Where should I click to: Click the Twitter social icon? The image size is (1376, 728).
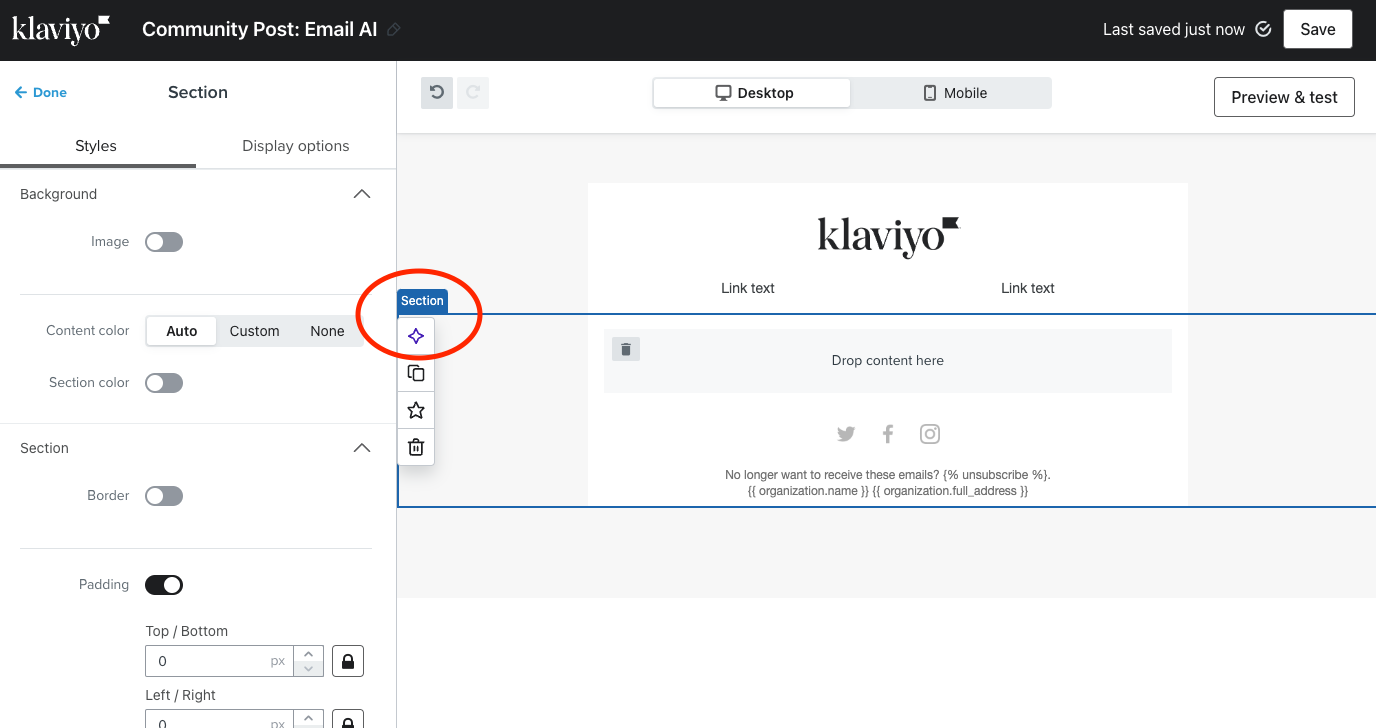pos(846,434)
